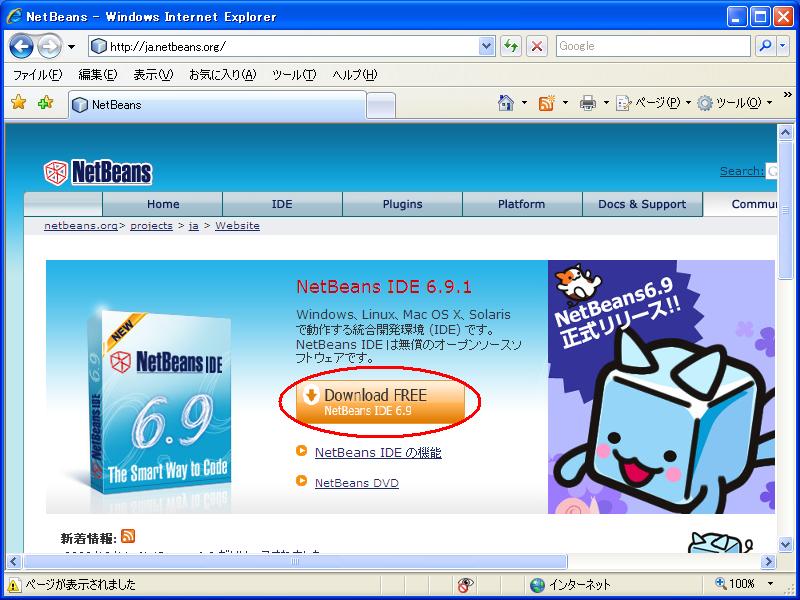The width and height of the screenshot is (800, 600).
Task: Open the 表示(V) menu
Action: [153, 75]
